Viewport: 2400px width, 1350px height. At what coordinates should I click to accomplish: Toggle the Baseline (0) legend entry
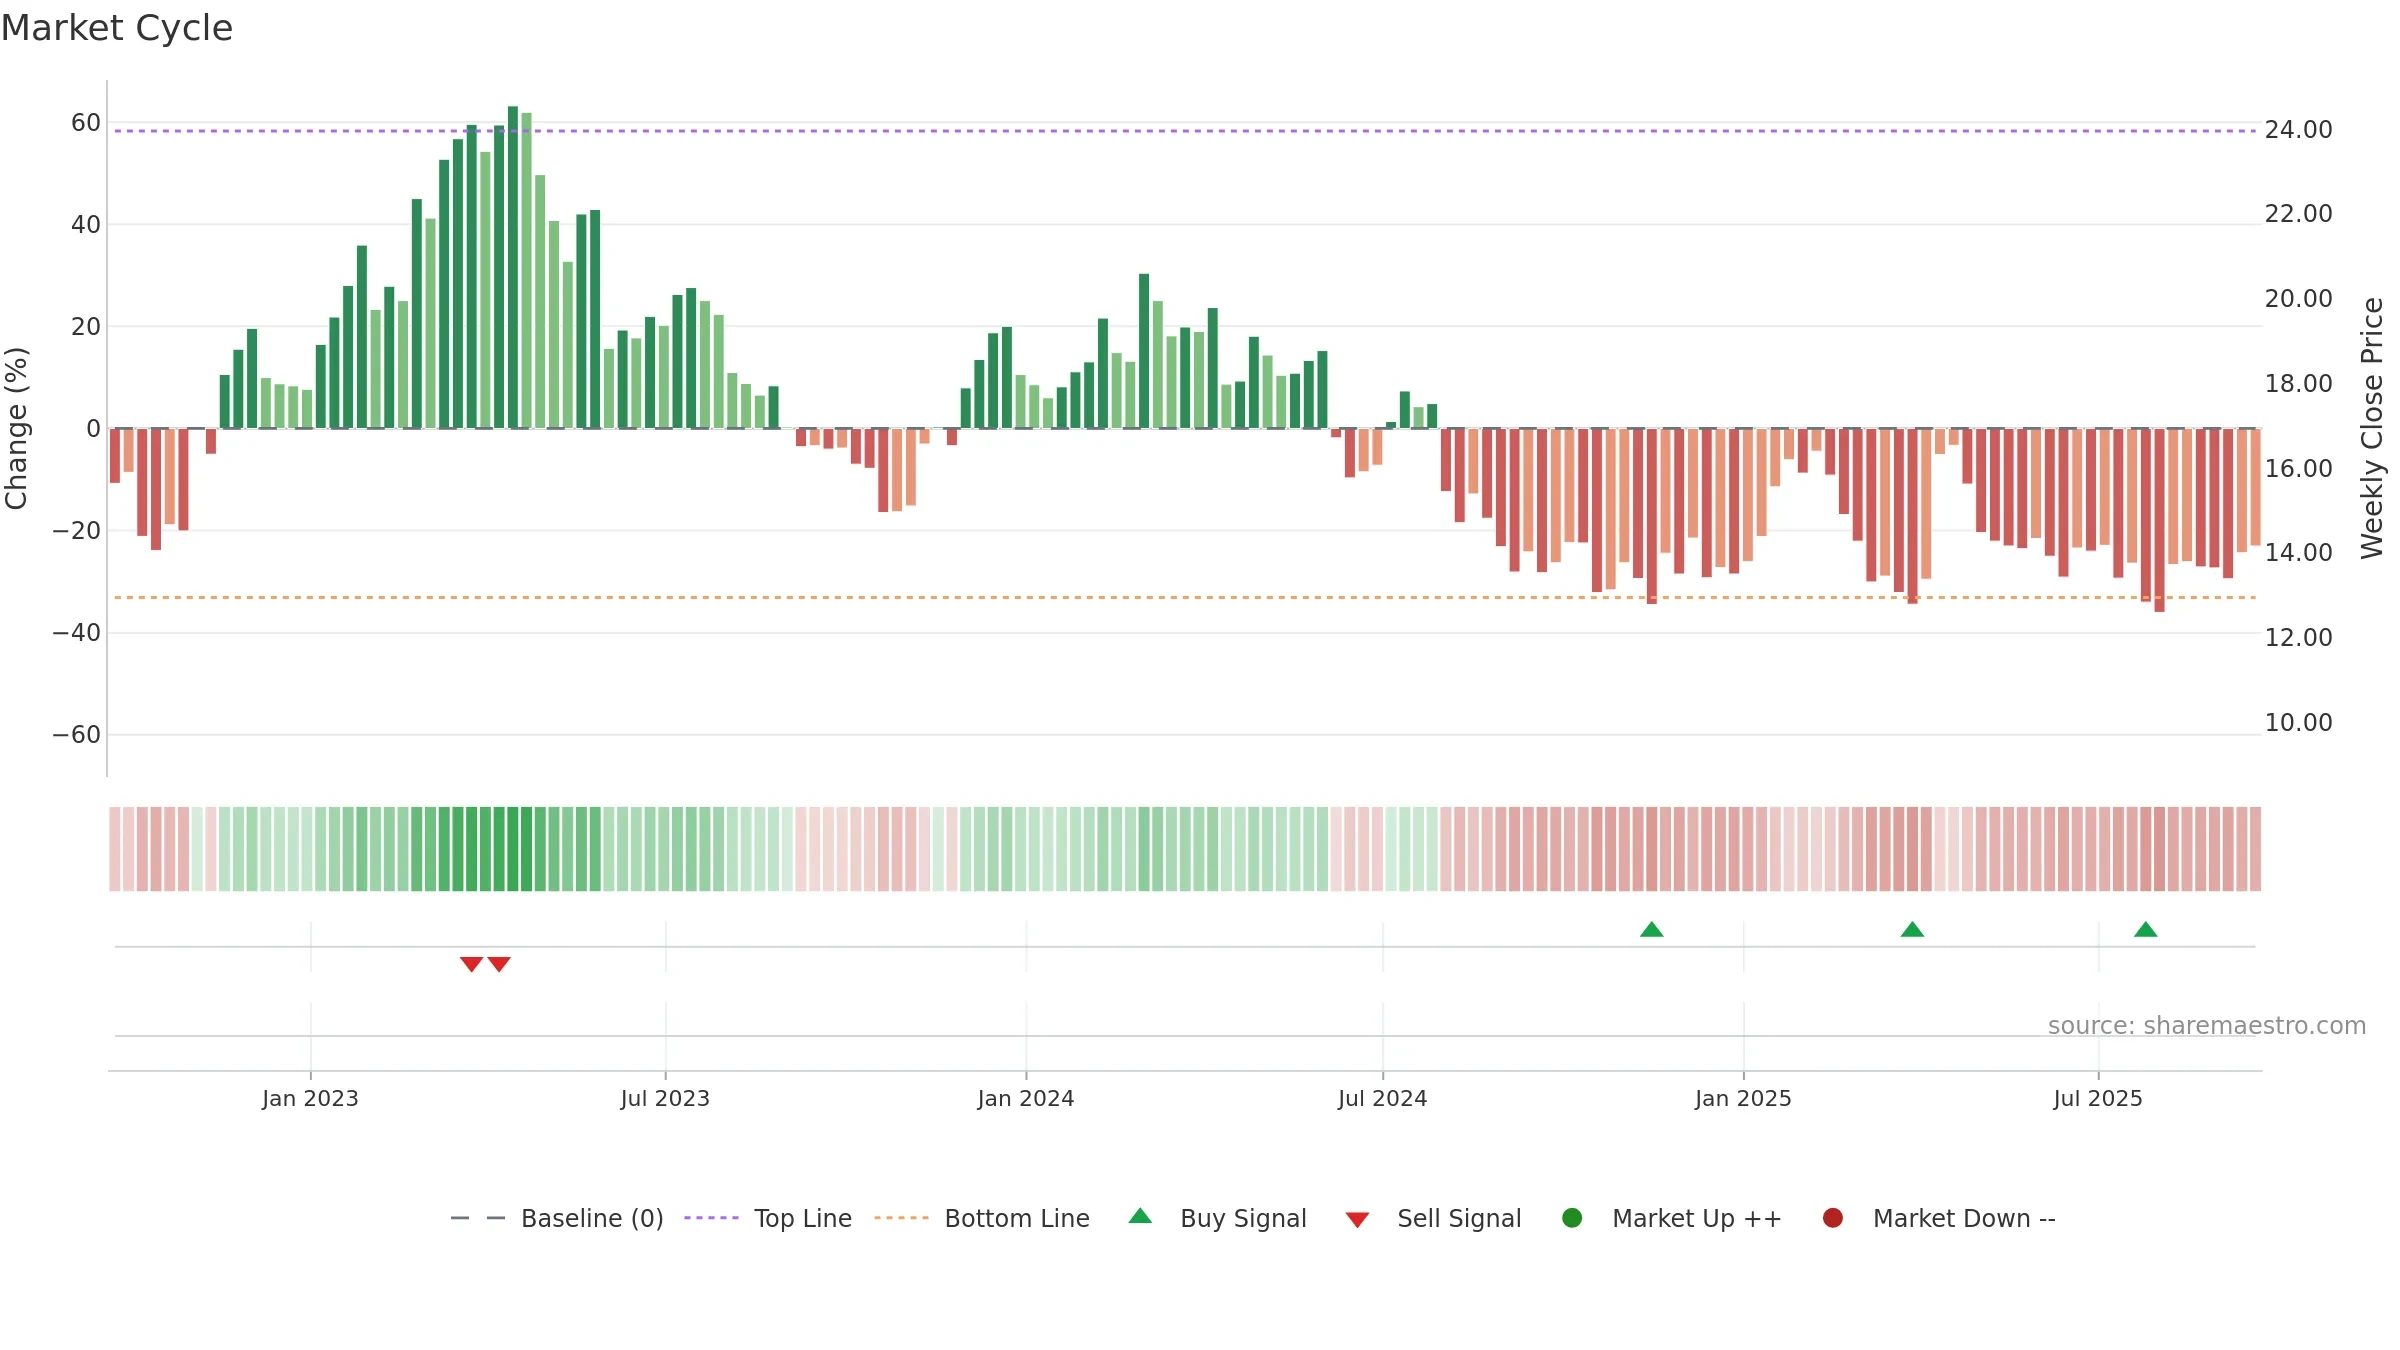point(592,1218)
